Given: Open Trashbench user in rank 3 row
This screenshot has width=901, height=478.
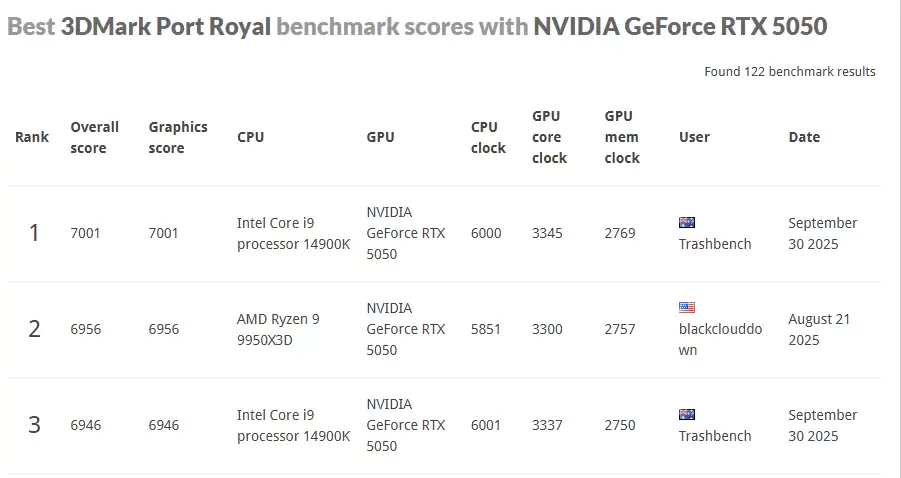Looking at the screenshot, I should click(x=715, y=436).
